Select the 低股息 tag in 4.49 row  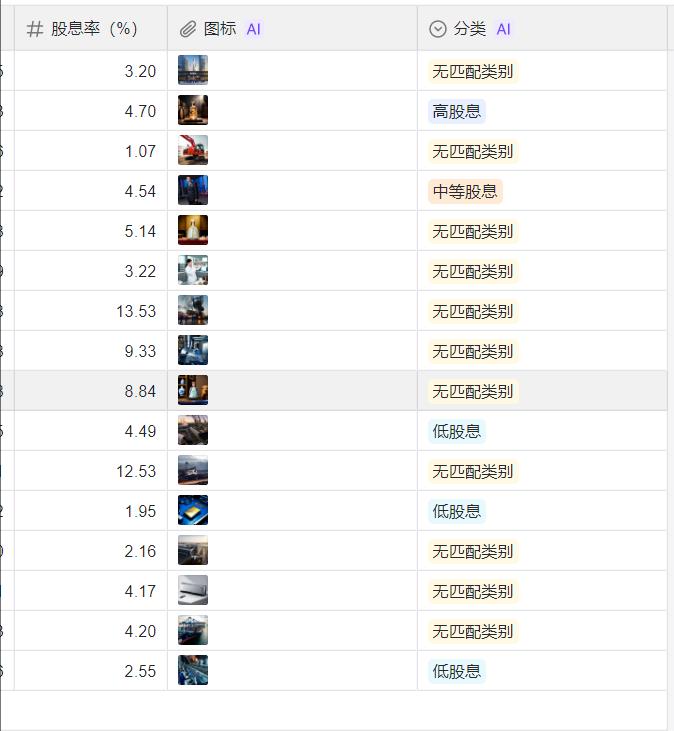457,431
